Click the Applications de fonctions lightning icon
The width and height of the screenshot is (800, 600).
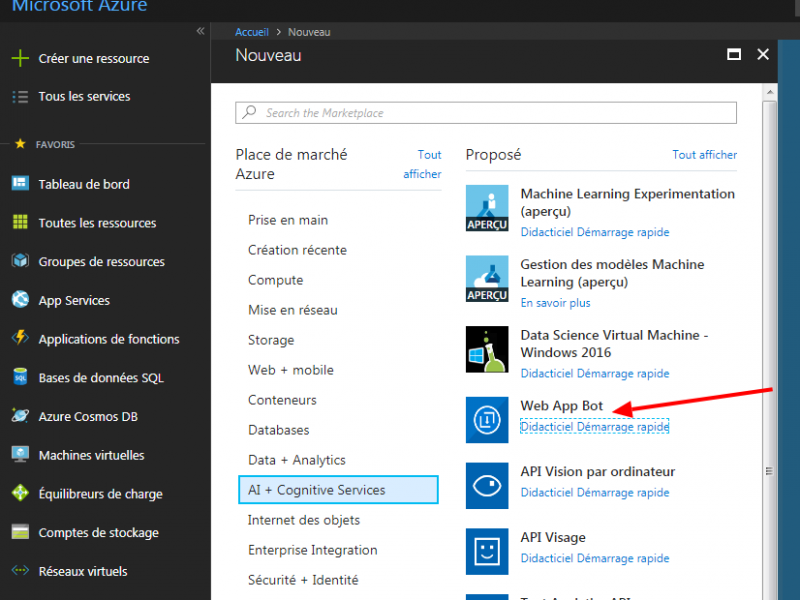pos(20,338)
